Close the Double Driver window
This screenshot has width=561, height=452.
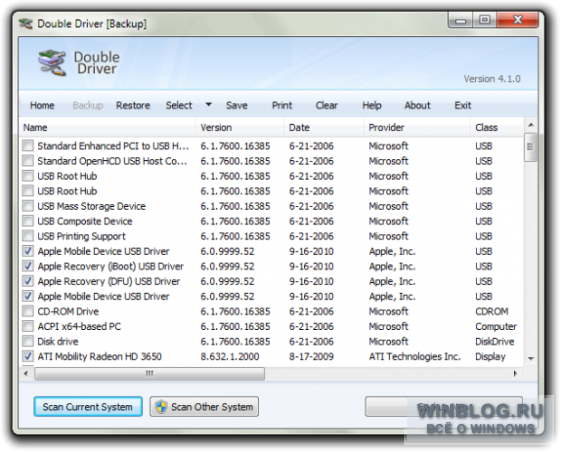click(517, 20)
